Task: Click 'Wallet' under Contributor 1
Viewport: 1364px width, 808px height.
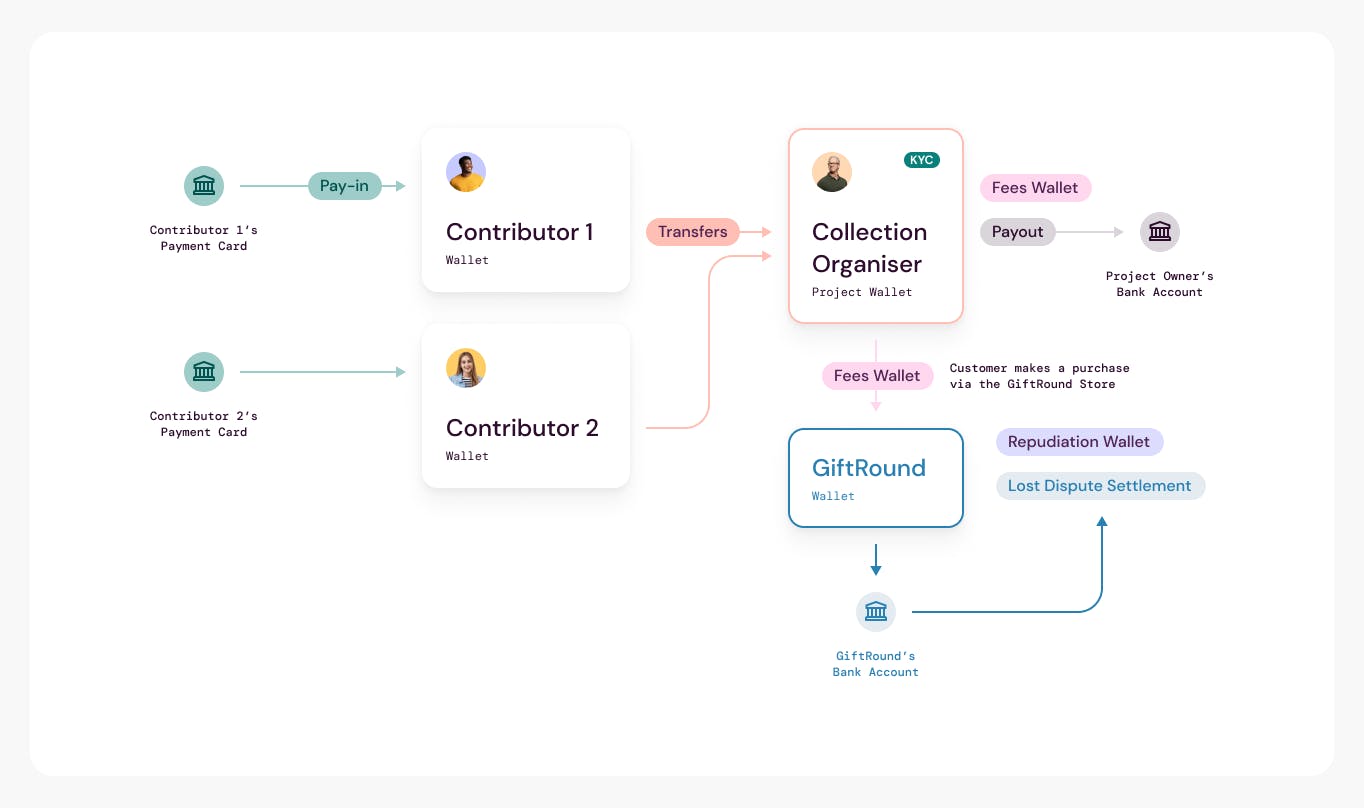Action: tap(467, 260)
